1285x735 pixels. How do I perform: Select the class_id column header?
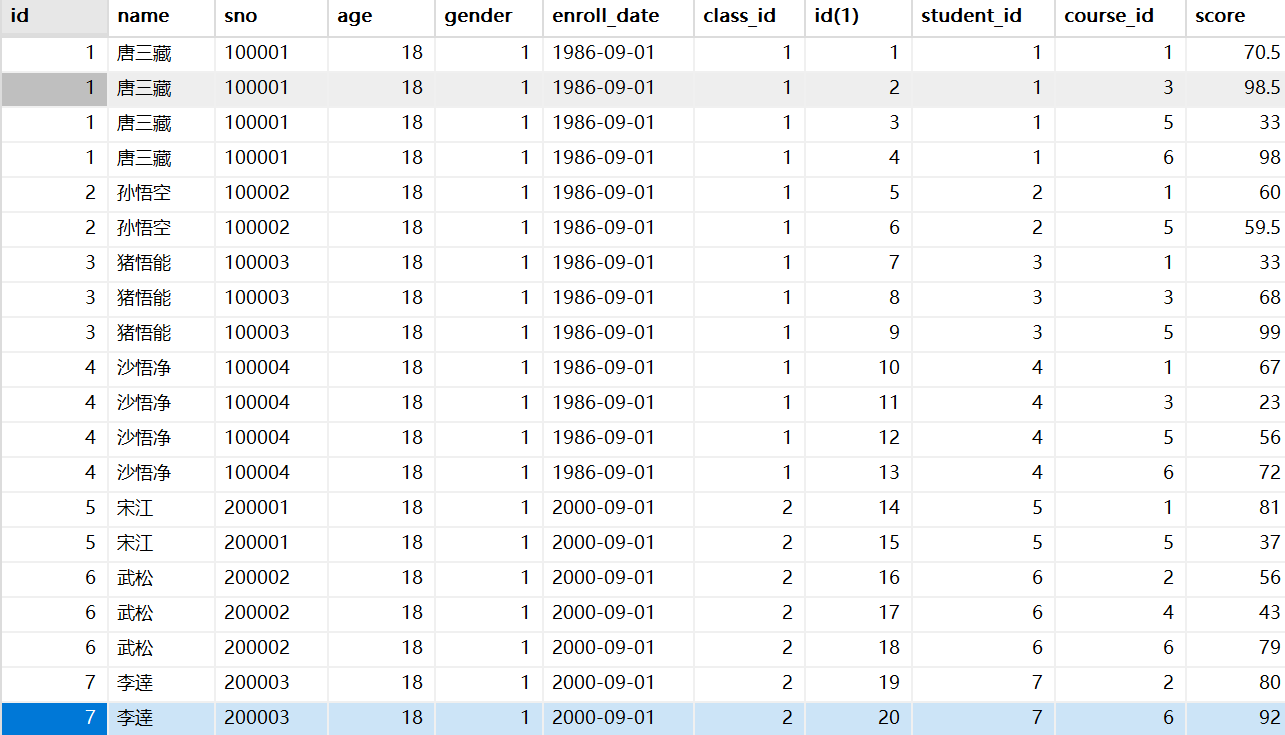749,16
